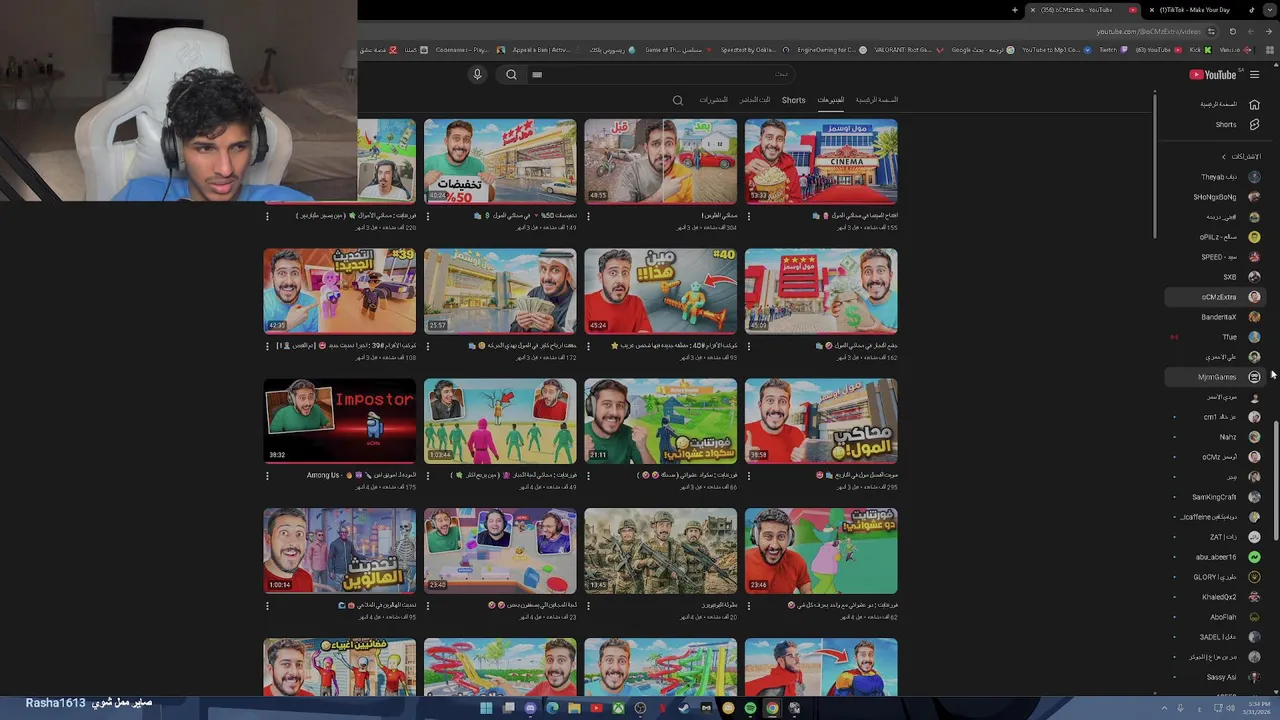This screenshot has height=720, width=1280.
Task: Open Steam from the taskbar
Action: click(684, 708)
